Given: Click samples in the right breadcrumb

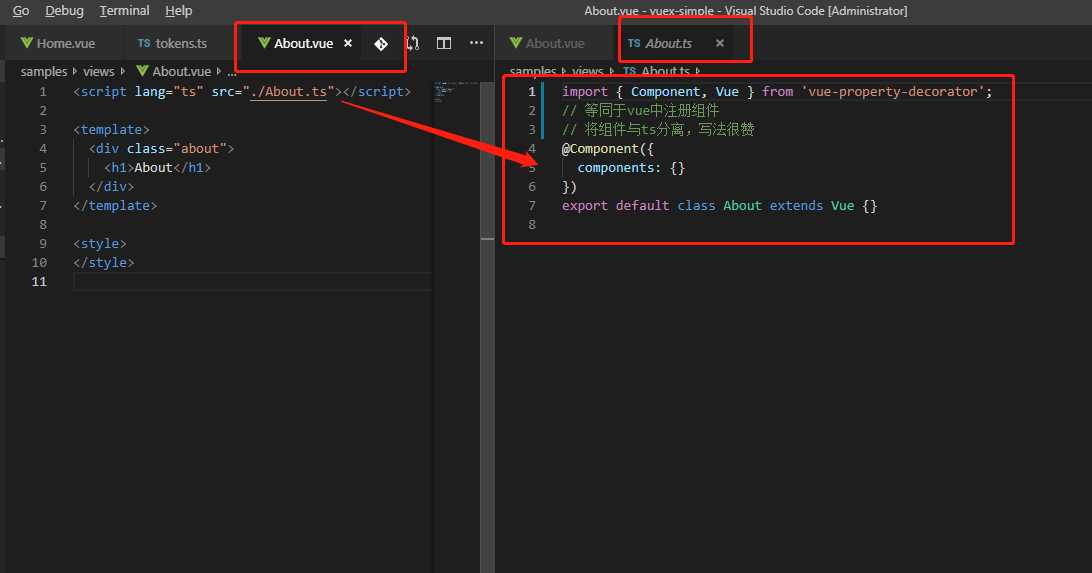Looking at the screenshot, I should pyautogui.click(x=533, y=71).
